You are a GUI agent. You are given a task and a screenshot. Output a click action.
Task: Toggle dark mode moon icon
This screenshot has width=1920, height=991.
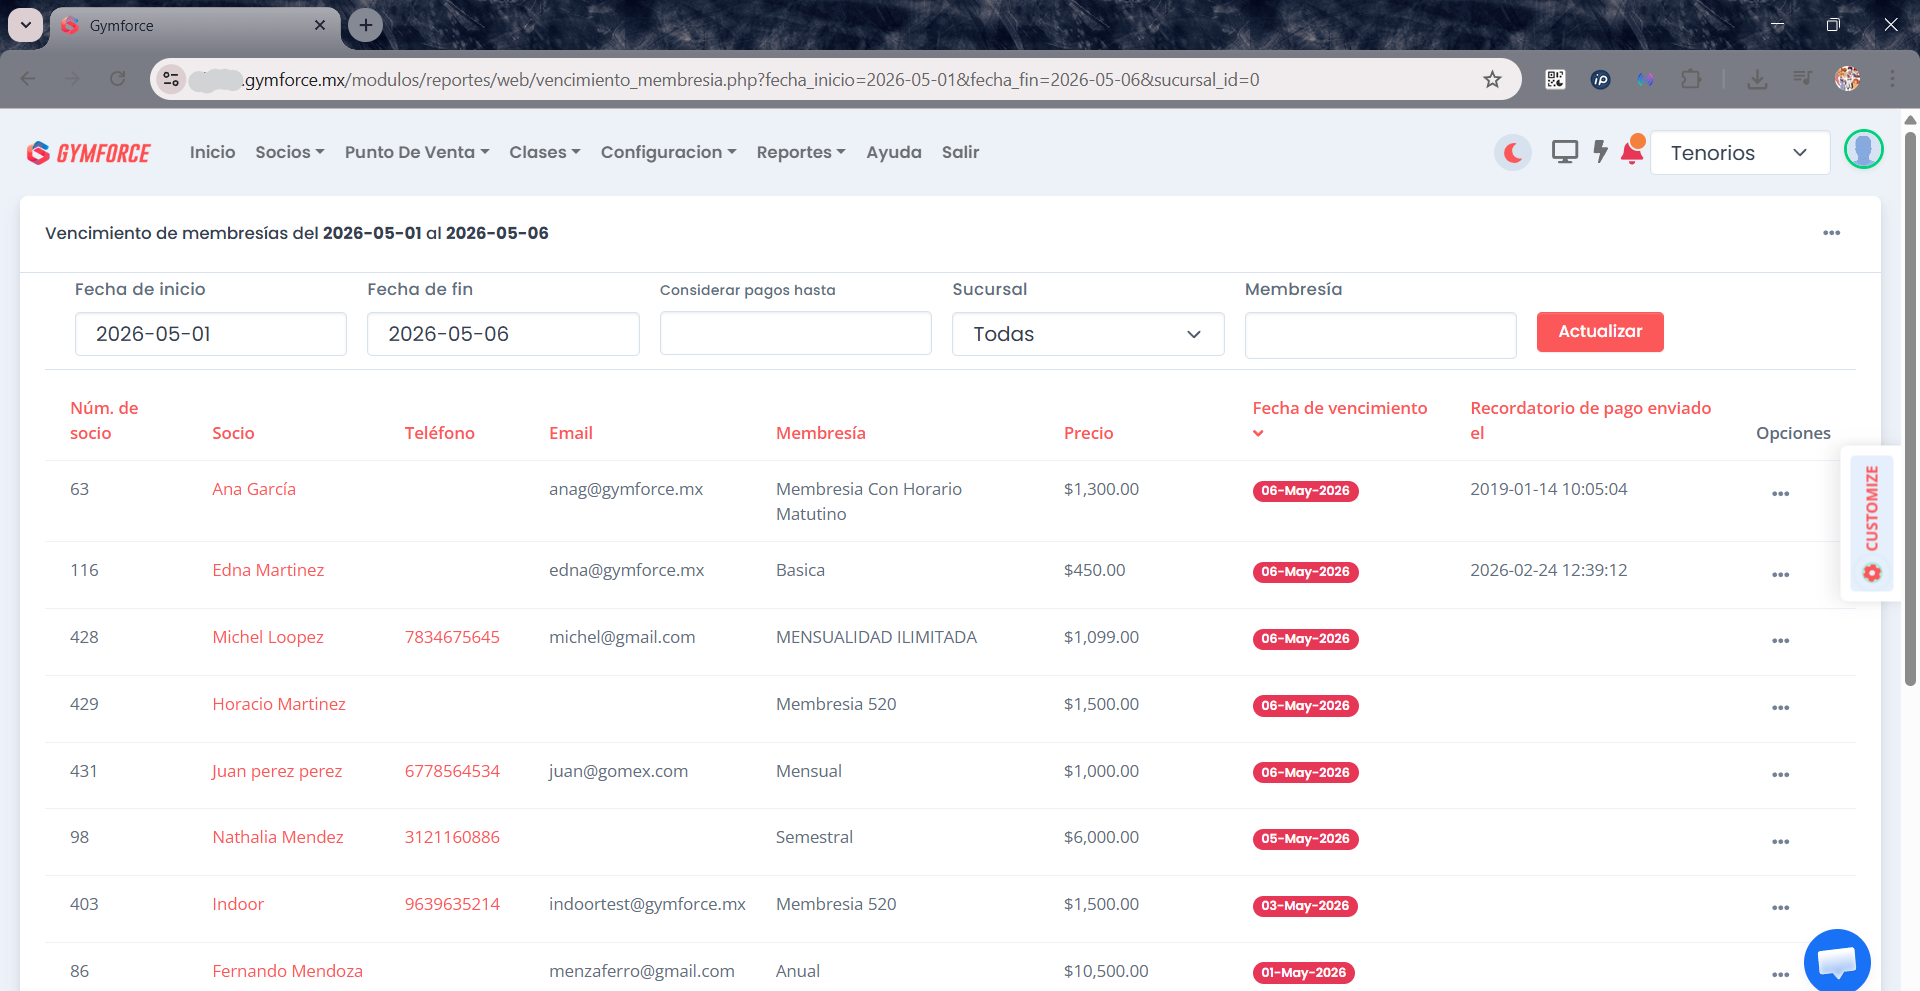point(1513,153)
